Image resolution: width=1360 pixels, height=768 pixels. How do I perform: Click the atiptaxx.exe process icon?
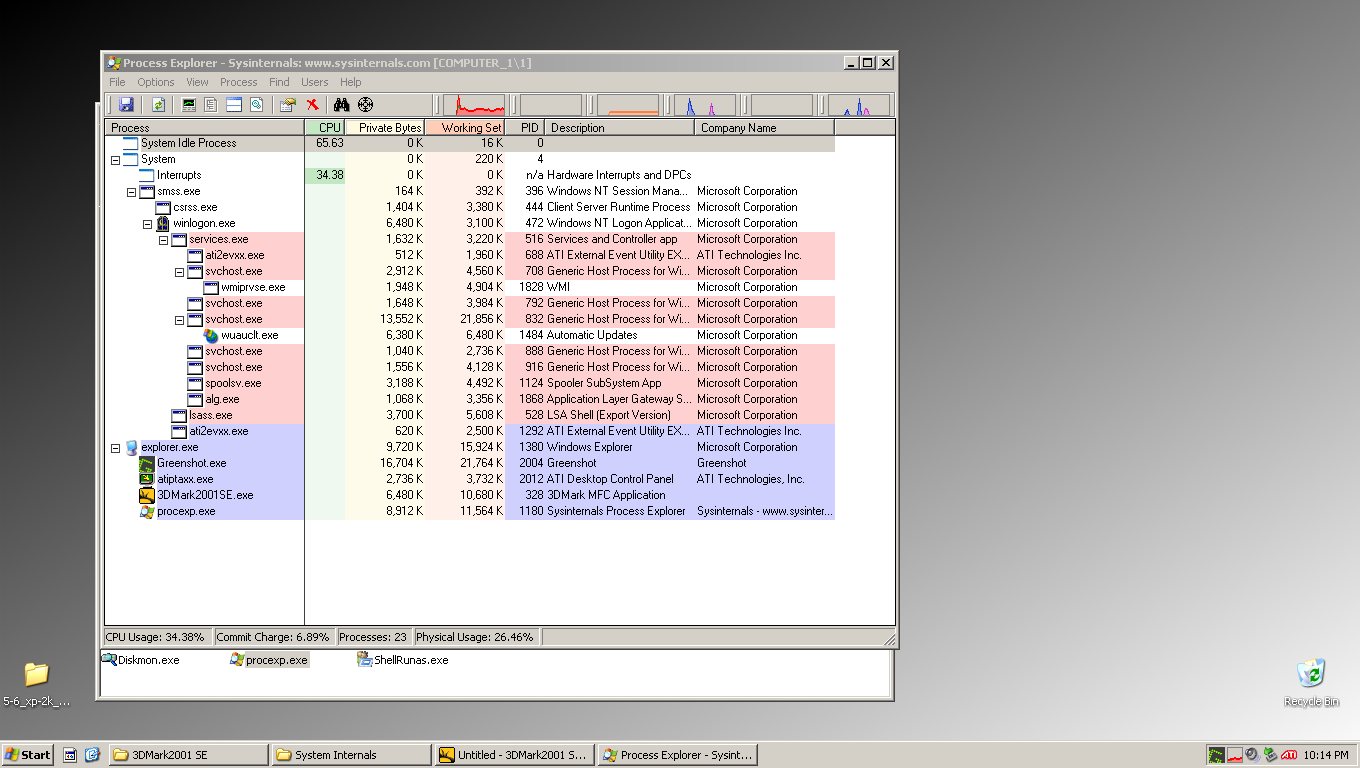pyautogui.click(x=147, y=479)
